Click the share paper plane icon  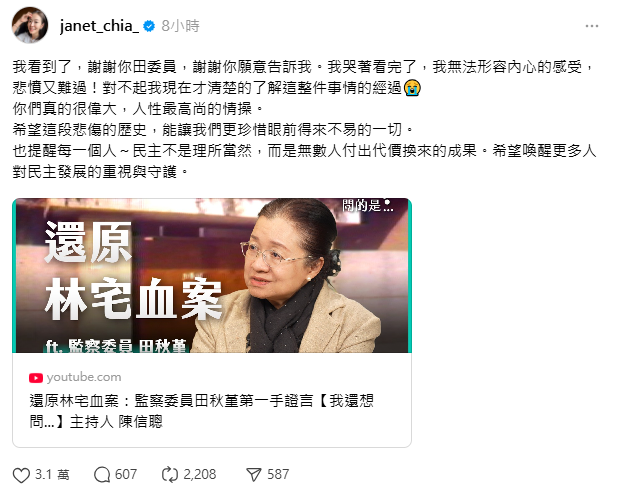pos(253,474)
